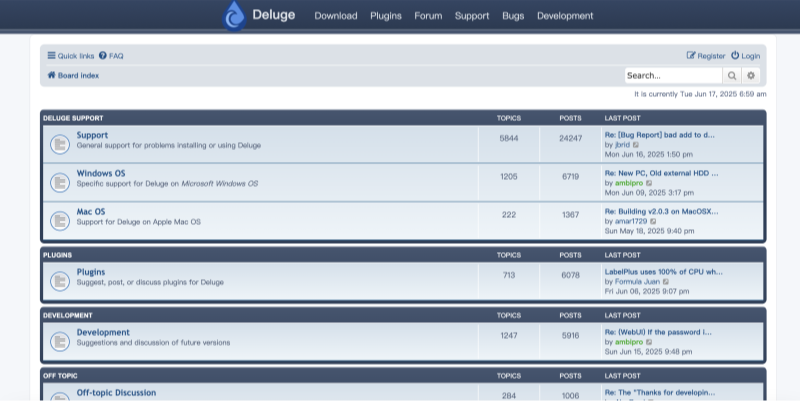Open the Quick links menu
The height and width of the screenshot is (401, 800).
(x=71, y=56)
